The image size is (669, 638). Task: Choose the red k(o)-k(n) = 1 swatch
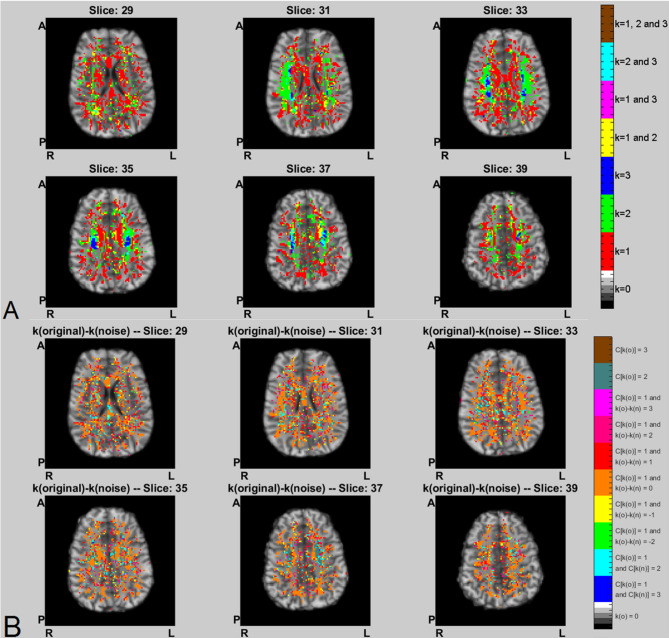point(603,456)
